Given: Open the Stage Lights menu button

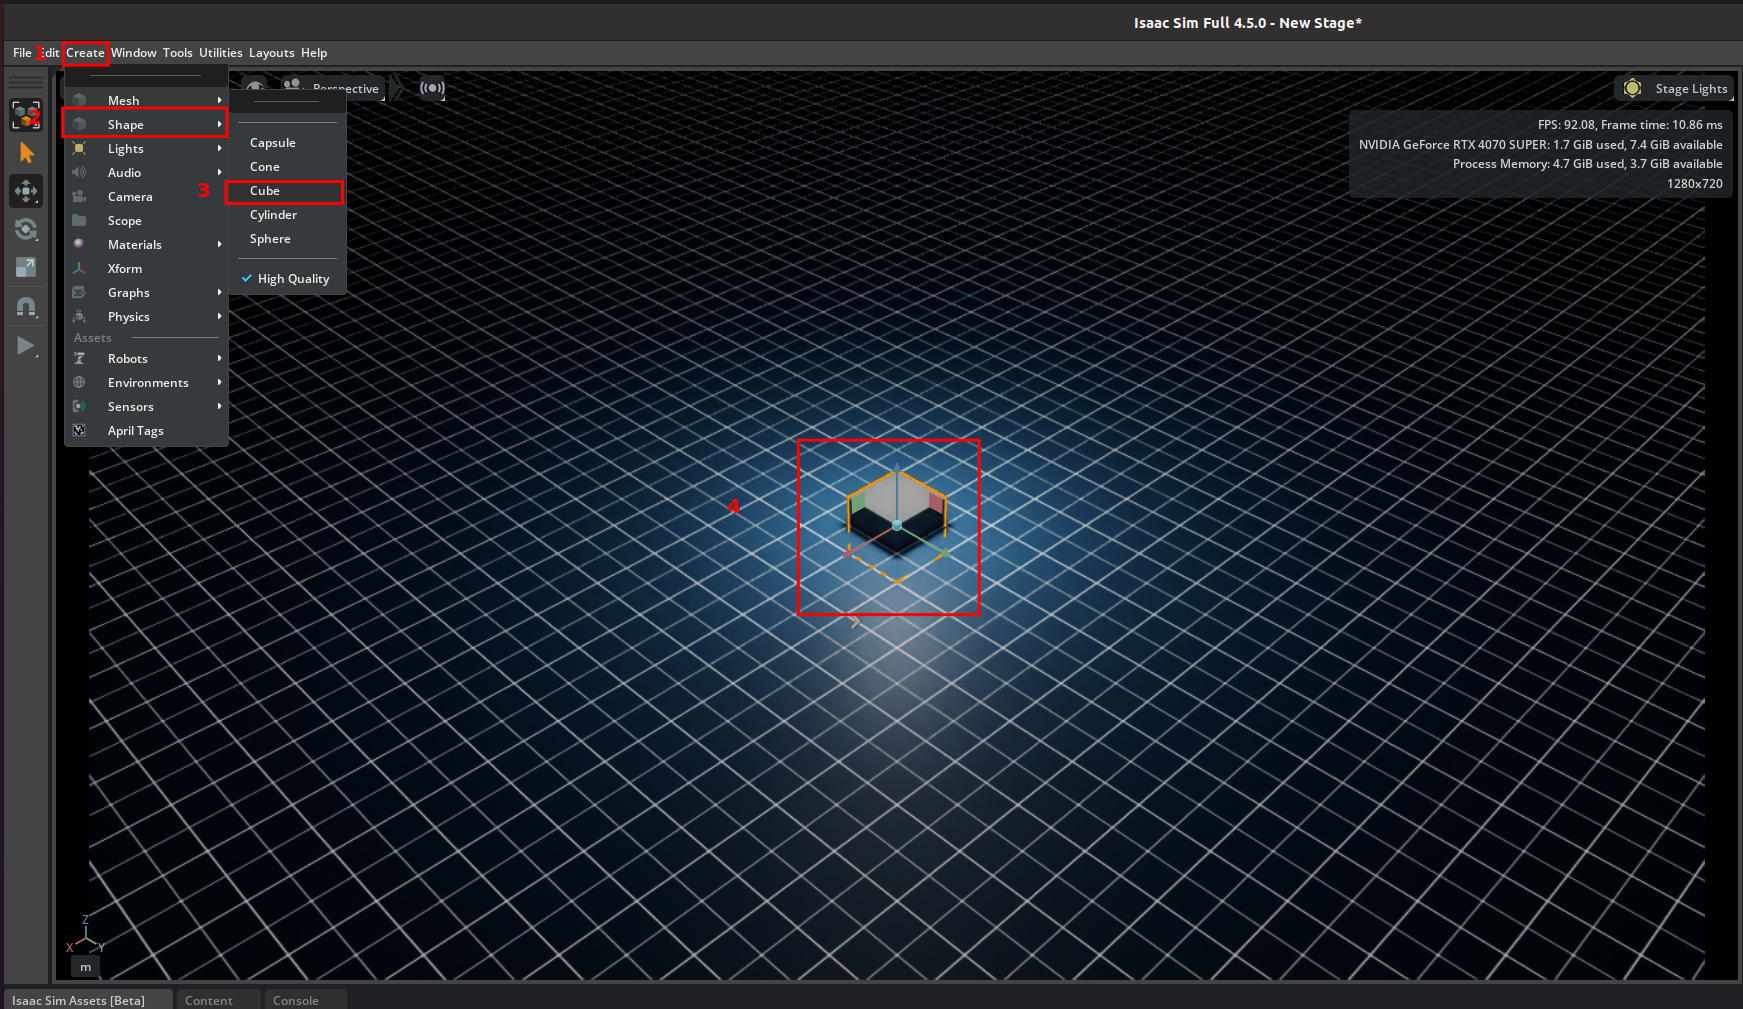Looking at the screenshot, I should pyautogui.click(x=1674, y=88).
